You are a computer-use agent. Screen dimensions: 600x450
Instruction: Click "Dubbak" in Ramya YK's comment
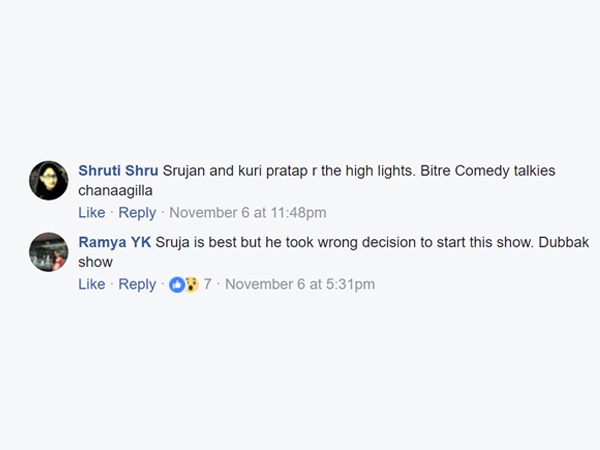[x=528, y=243]
